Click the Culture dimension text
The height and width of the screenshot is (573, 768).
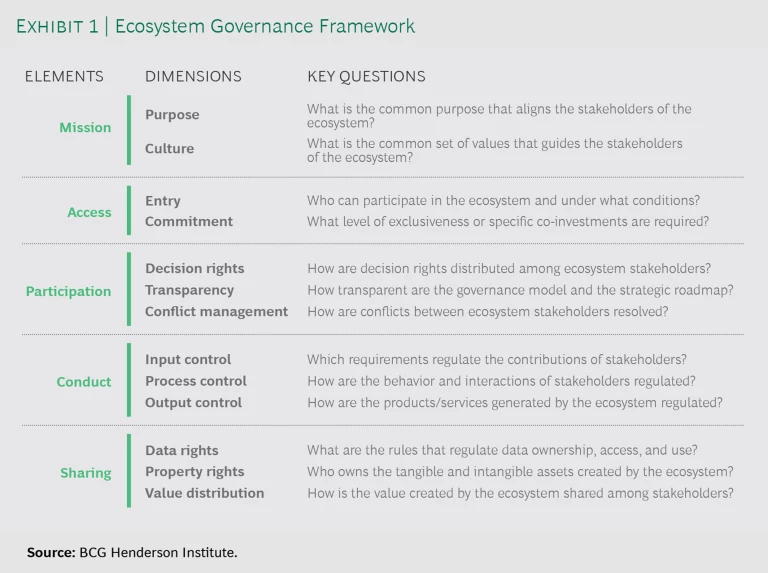(170, 148)
